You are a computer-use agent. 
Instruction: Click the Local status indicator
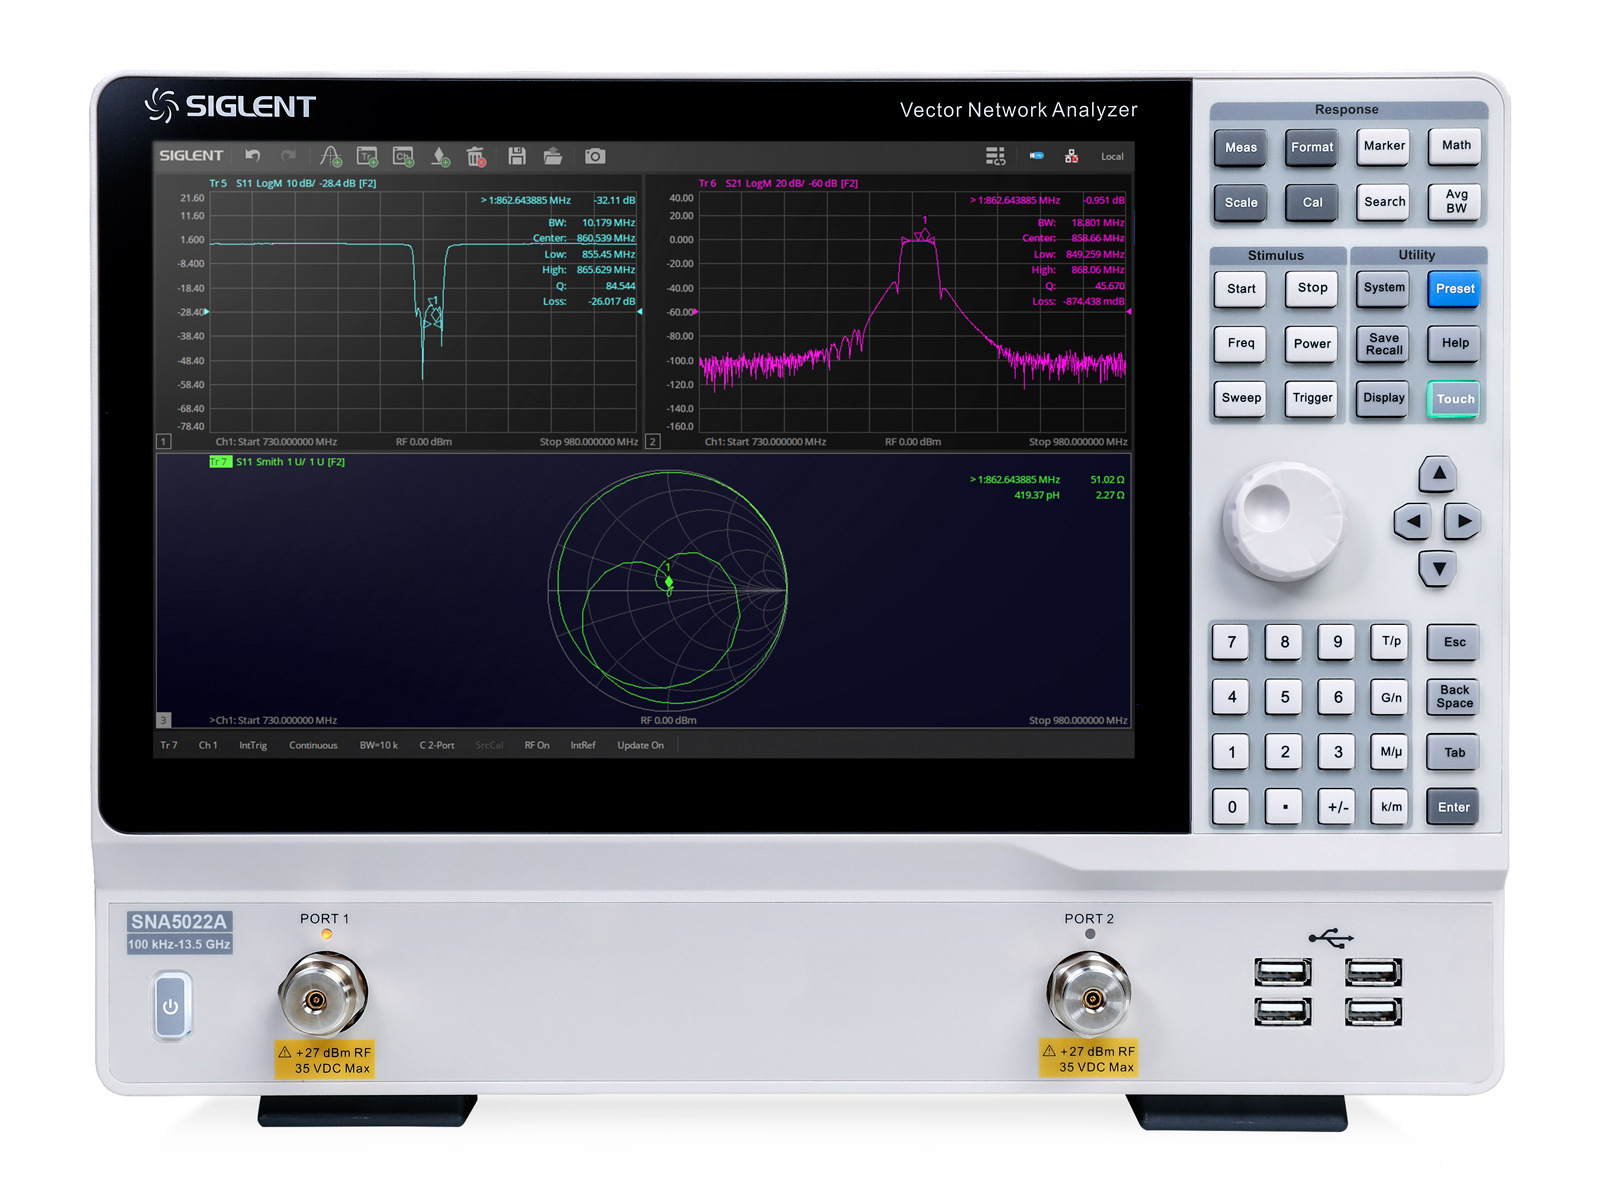coord(1112,157)
